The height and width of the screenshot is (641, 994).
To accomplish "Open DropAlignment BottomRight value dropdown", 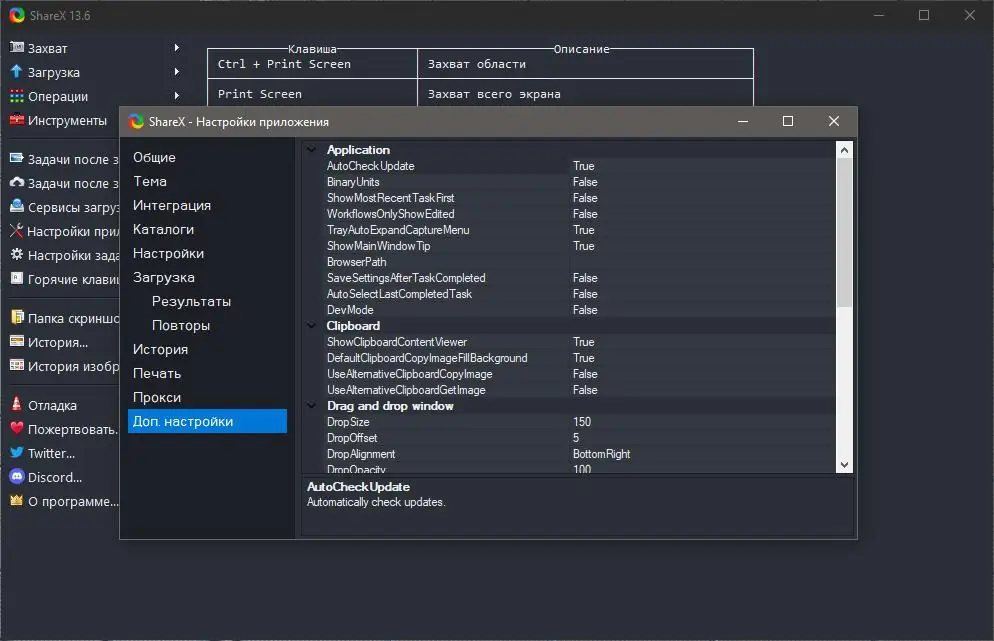I will click(702, 454).
